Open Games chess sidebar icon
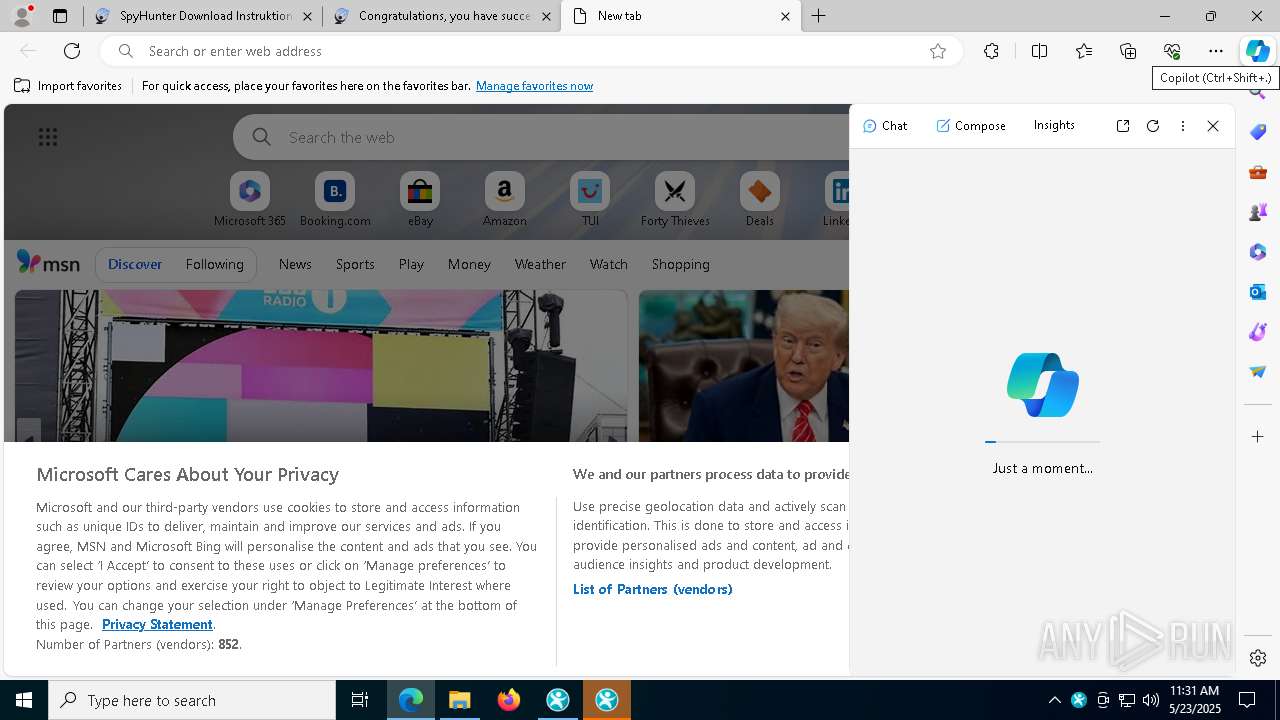Viewport: 1280px width, 720px height. coord(1258,212)
